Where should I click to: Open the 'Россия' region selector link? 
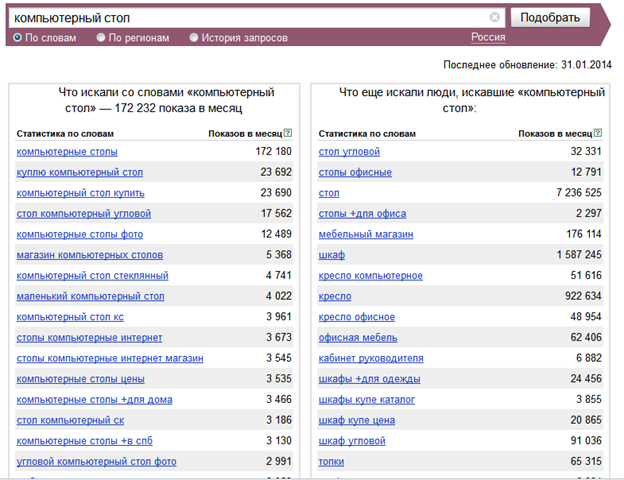click(488, 37)
